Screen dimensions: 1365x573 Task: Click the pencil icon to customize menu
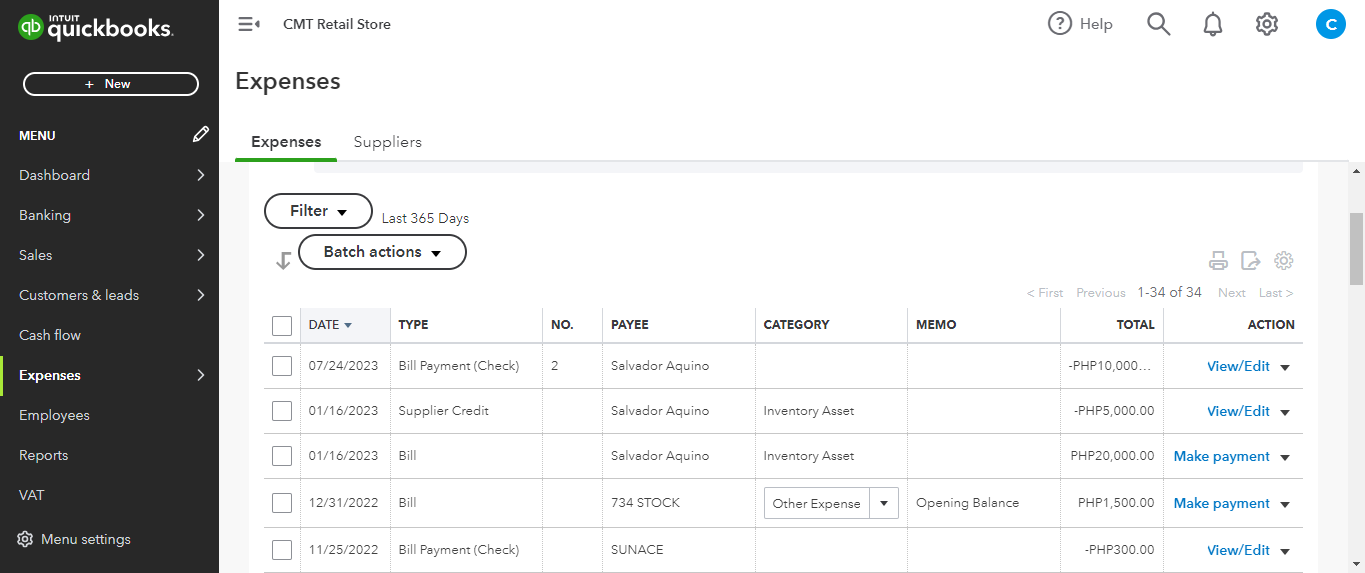tap(201, 134)
